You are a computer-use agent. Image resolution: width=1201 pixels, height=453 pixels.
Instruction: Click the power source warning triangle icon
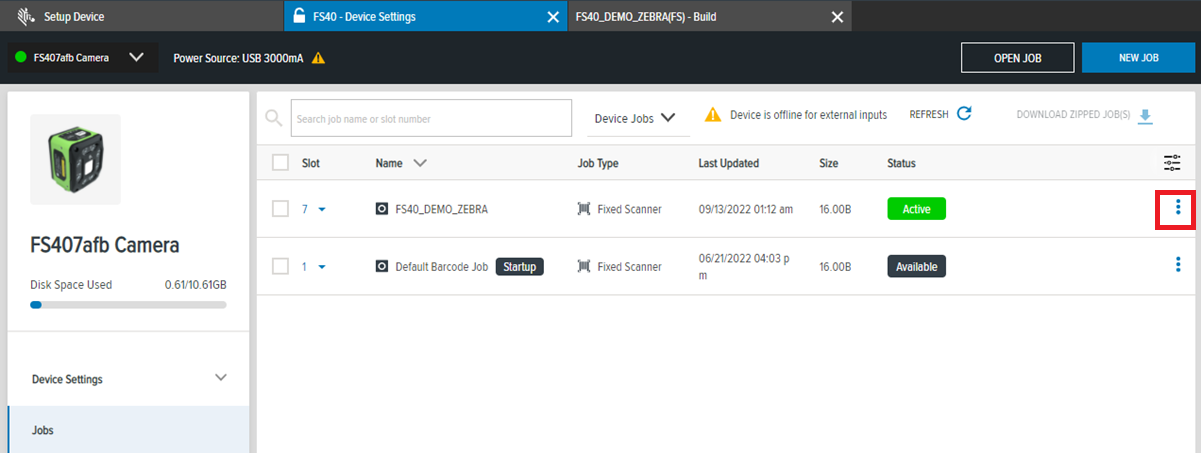point(318,58)
